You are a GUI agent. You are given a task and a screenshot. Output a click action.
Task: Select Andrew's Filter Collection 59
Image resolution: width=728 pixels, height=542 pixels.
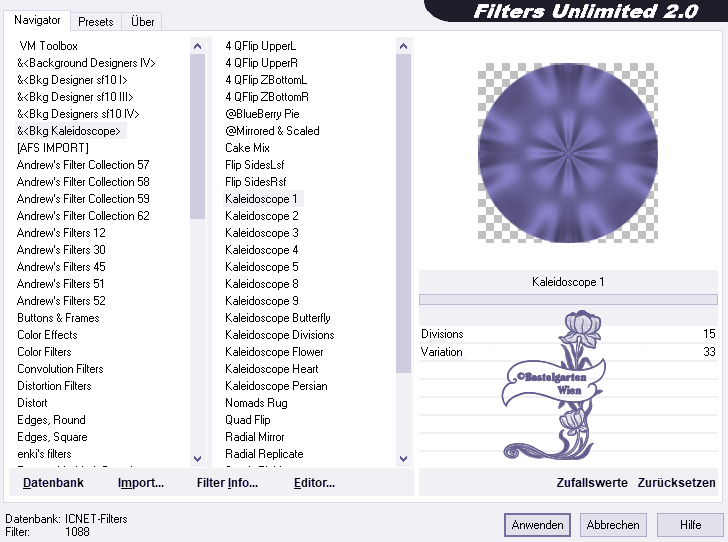83,199
